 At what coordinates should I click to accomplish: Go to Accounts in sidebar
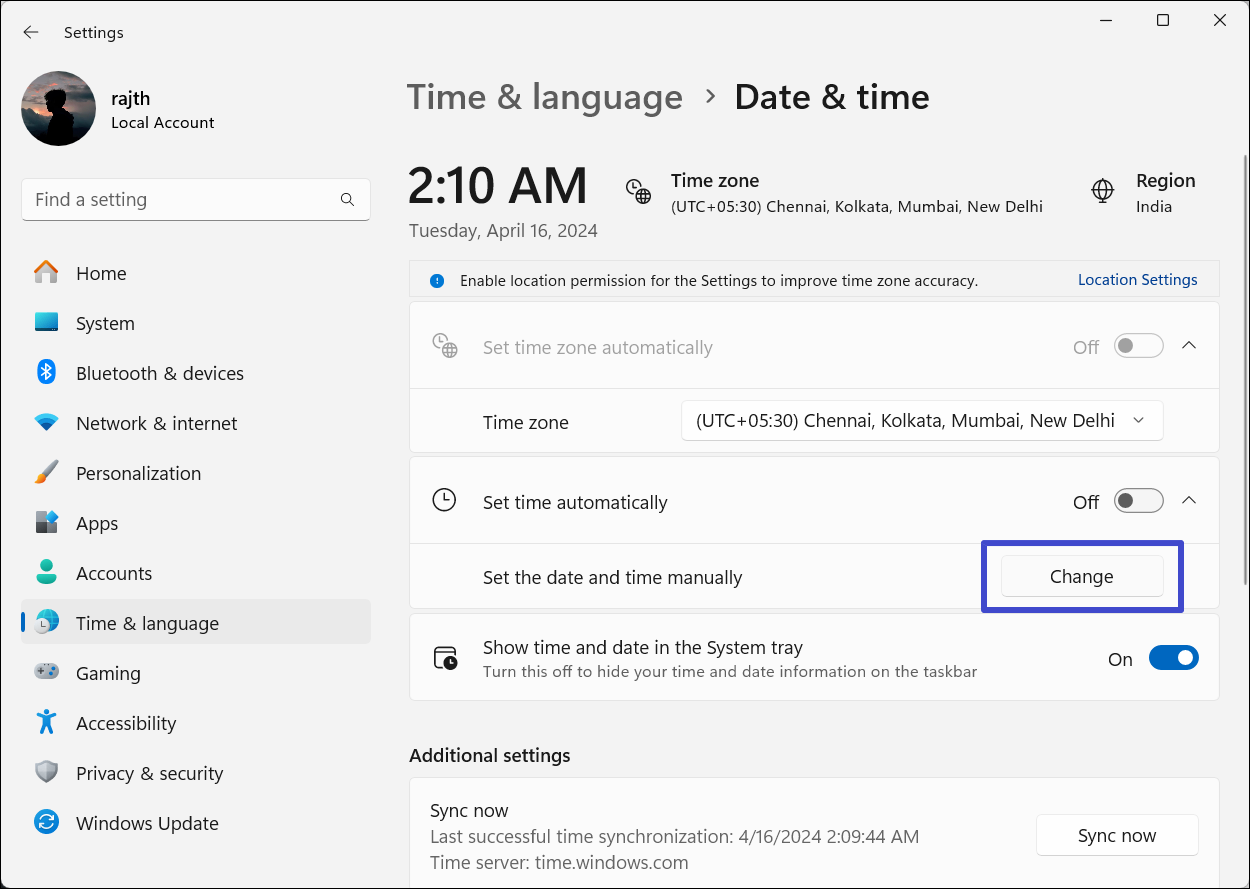[114, 573]
